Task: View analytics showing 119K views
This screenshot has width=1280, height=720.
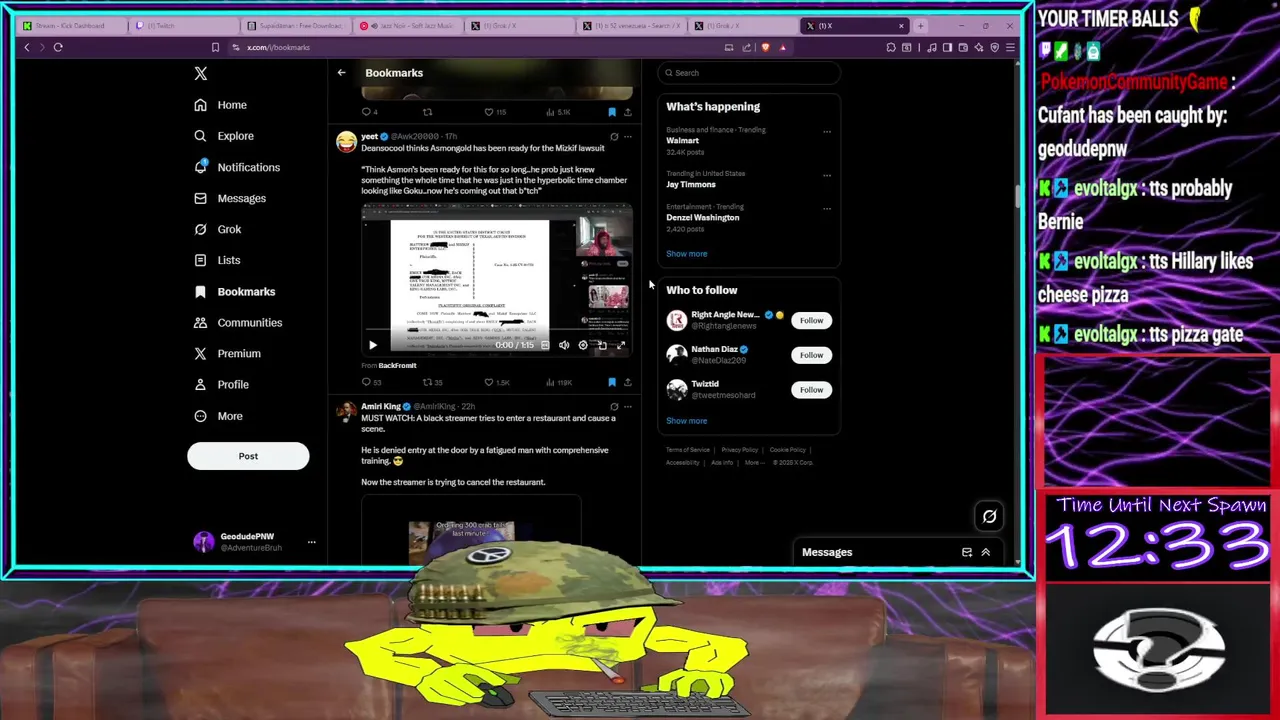Action: tap(558, 382)
